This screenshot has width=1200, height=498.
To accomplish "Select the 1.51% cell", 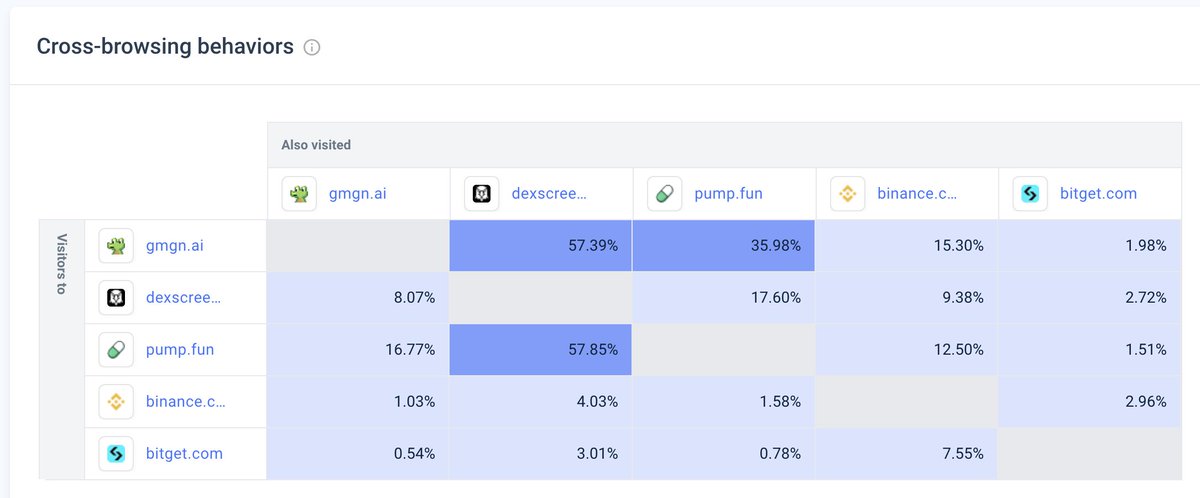I will pos(1090,350).
